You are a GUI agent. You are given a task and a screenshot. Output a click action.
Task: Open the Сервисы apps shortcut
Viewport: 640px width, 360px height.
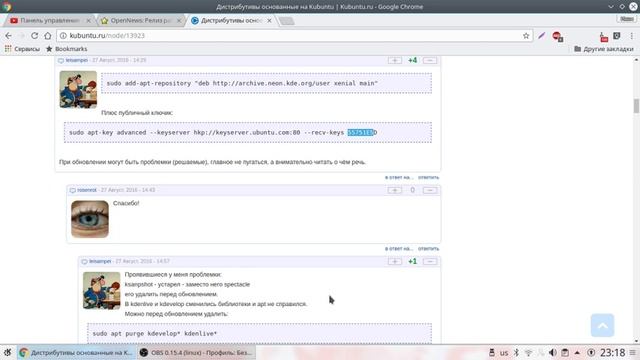pyautogui.click(x=22, y=49)
